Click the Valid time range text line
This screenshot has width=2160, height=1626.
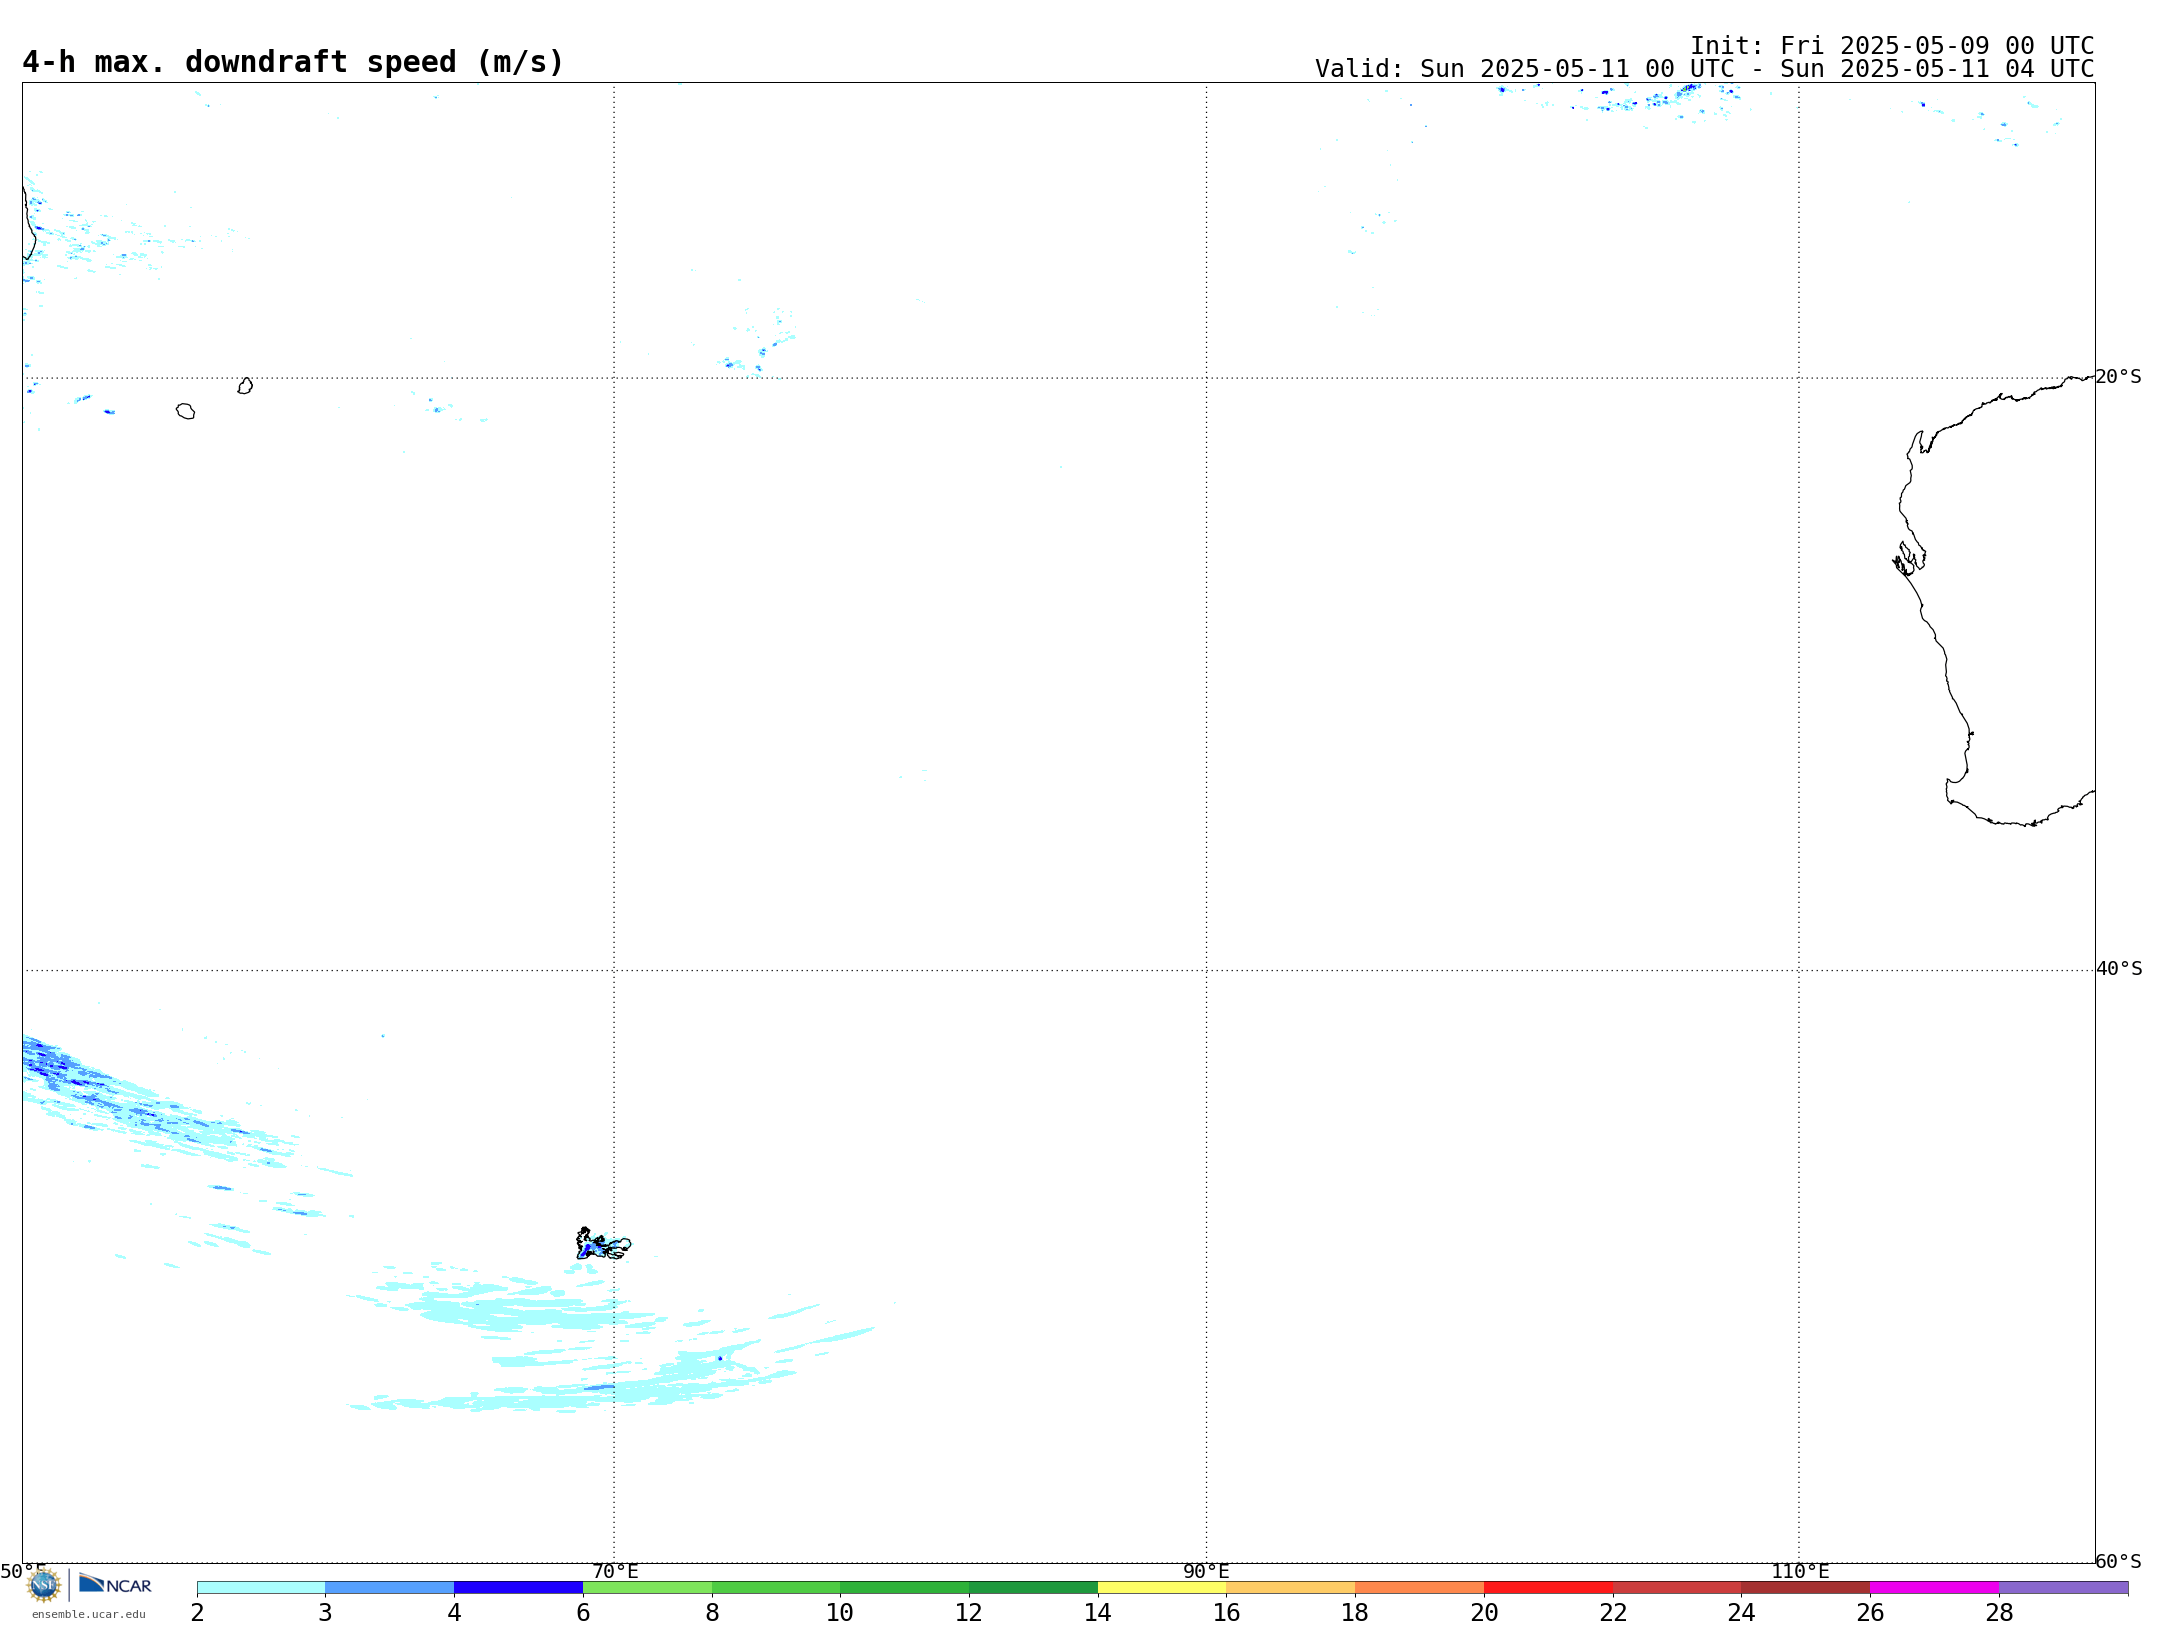pos(1704,69)
